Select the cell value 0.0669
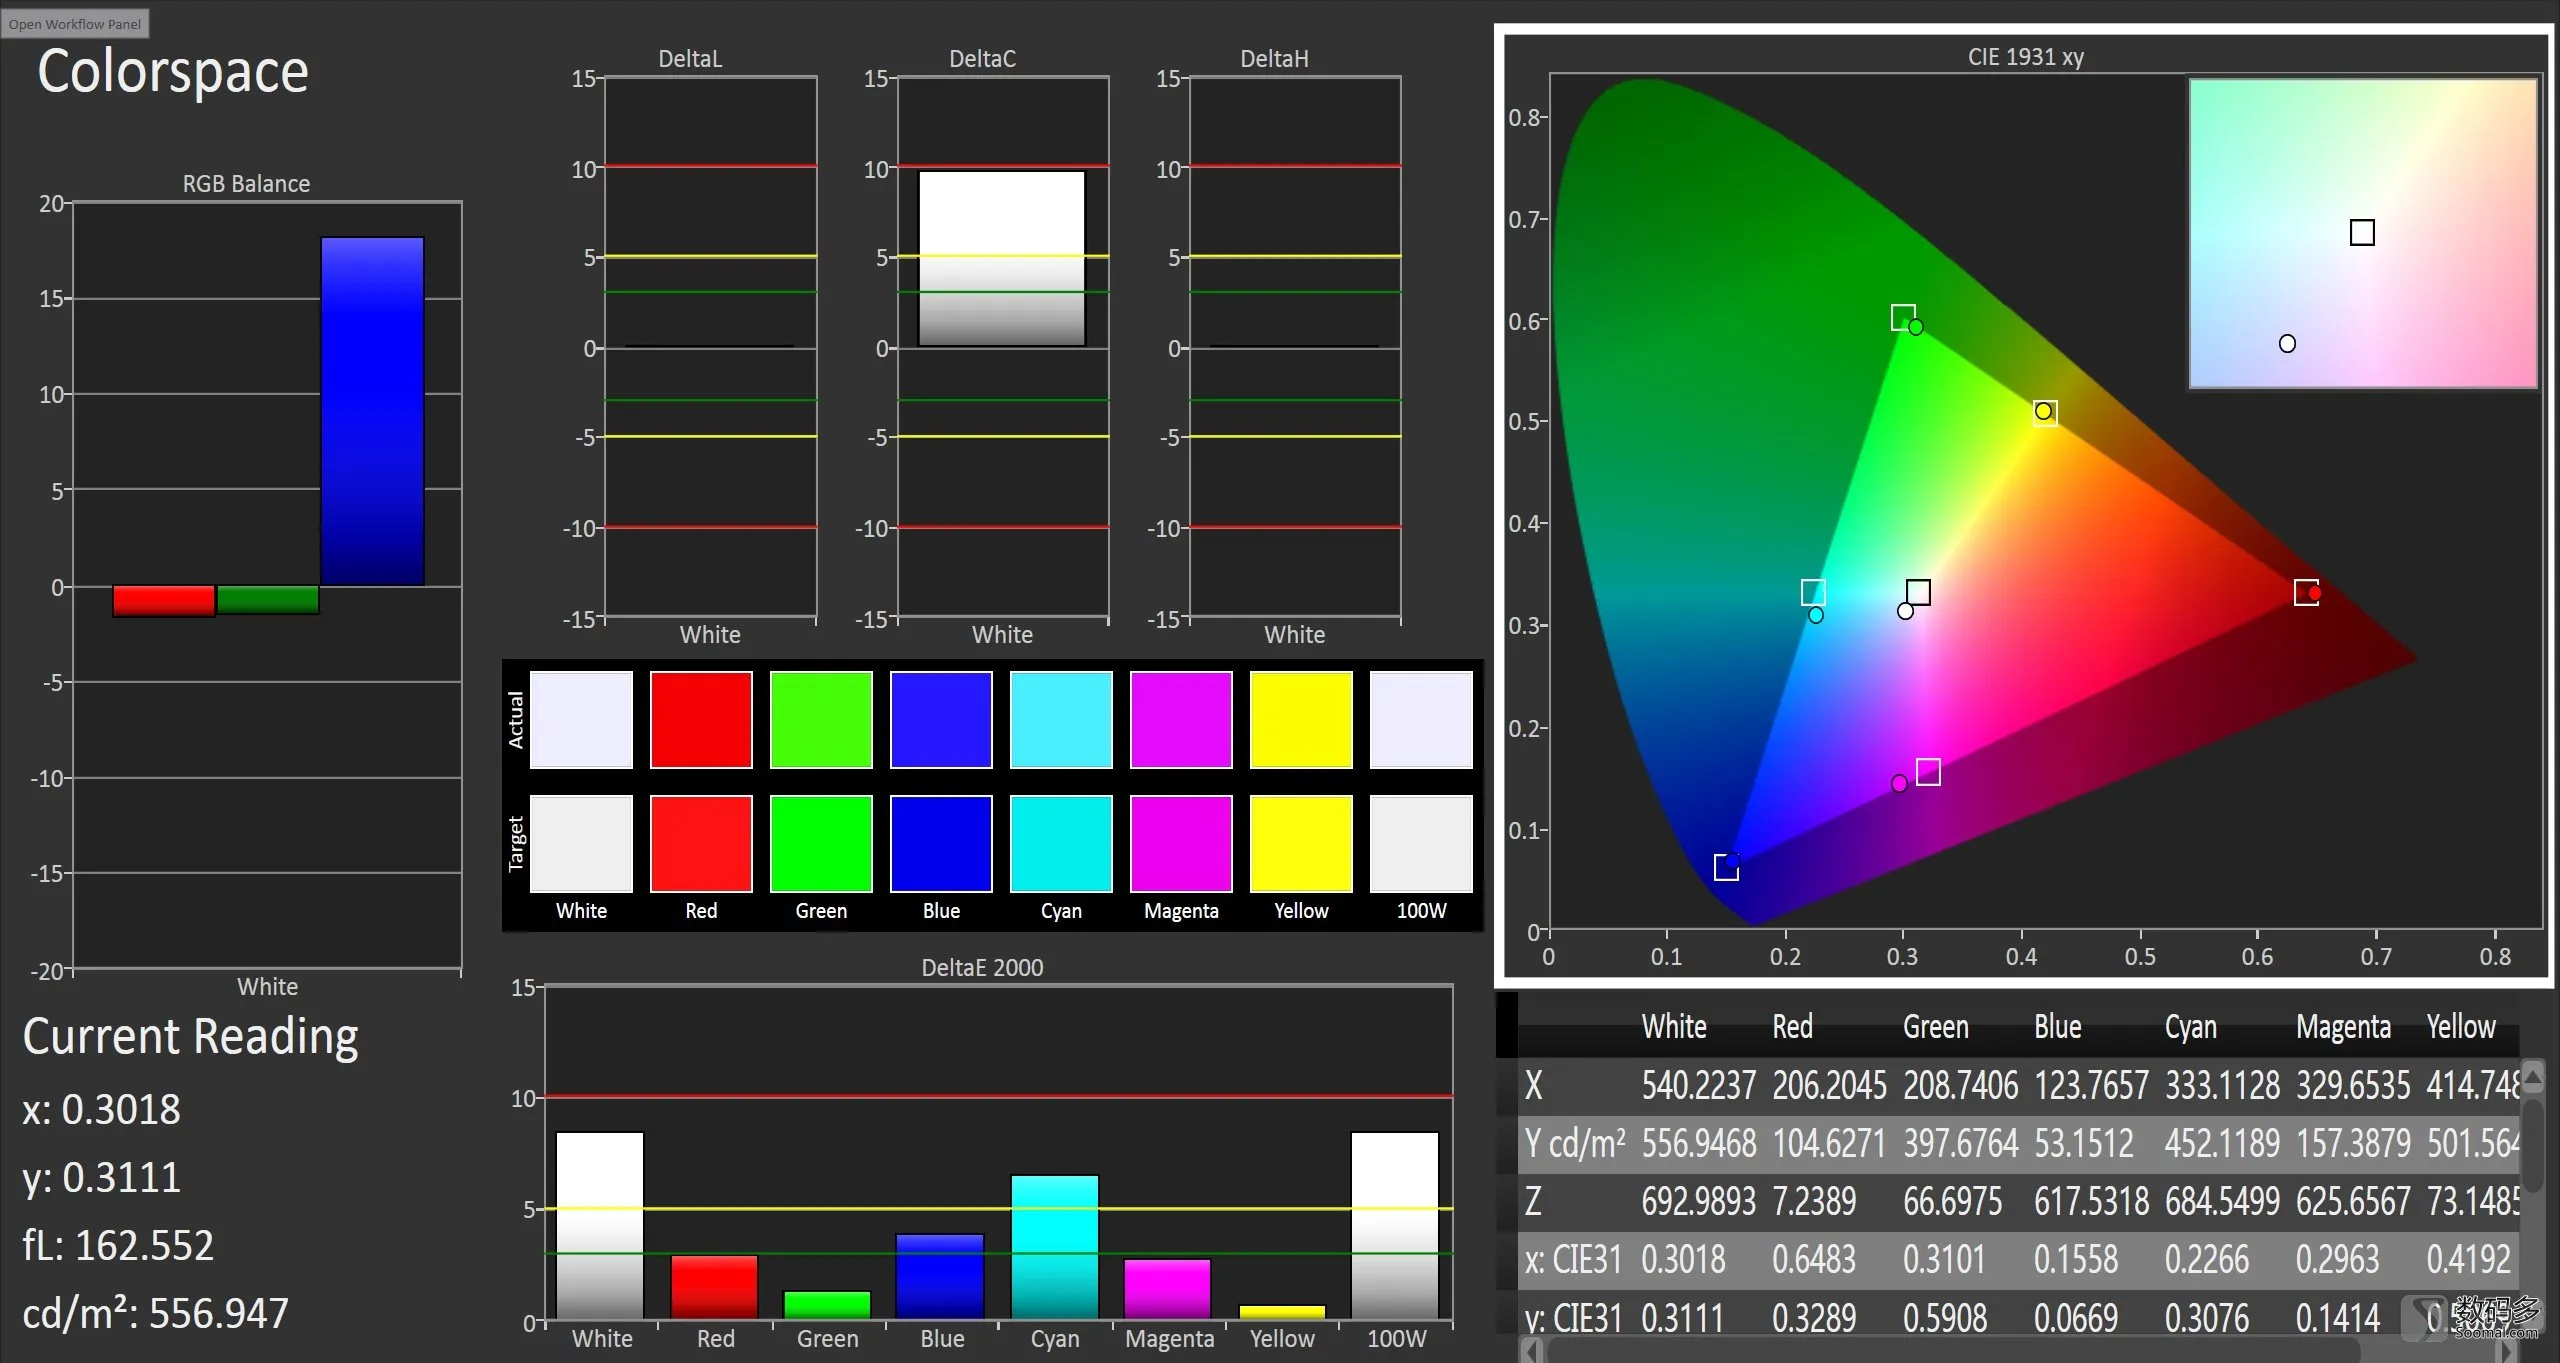 [2075, 1318]
